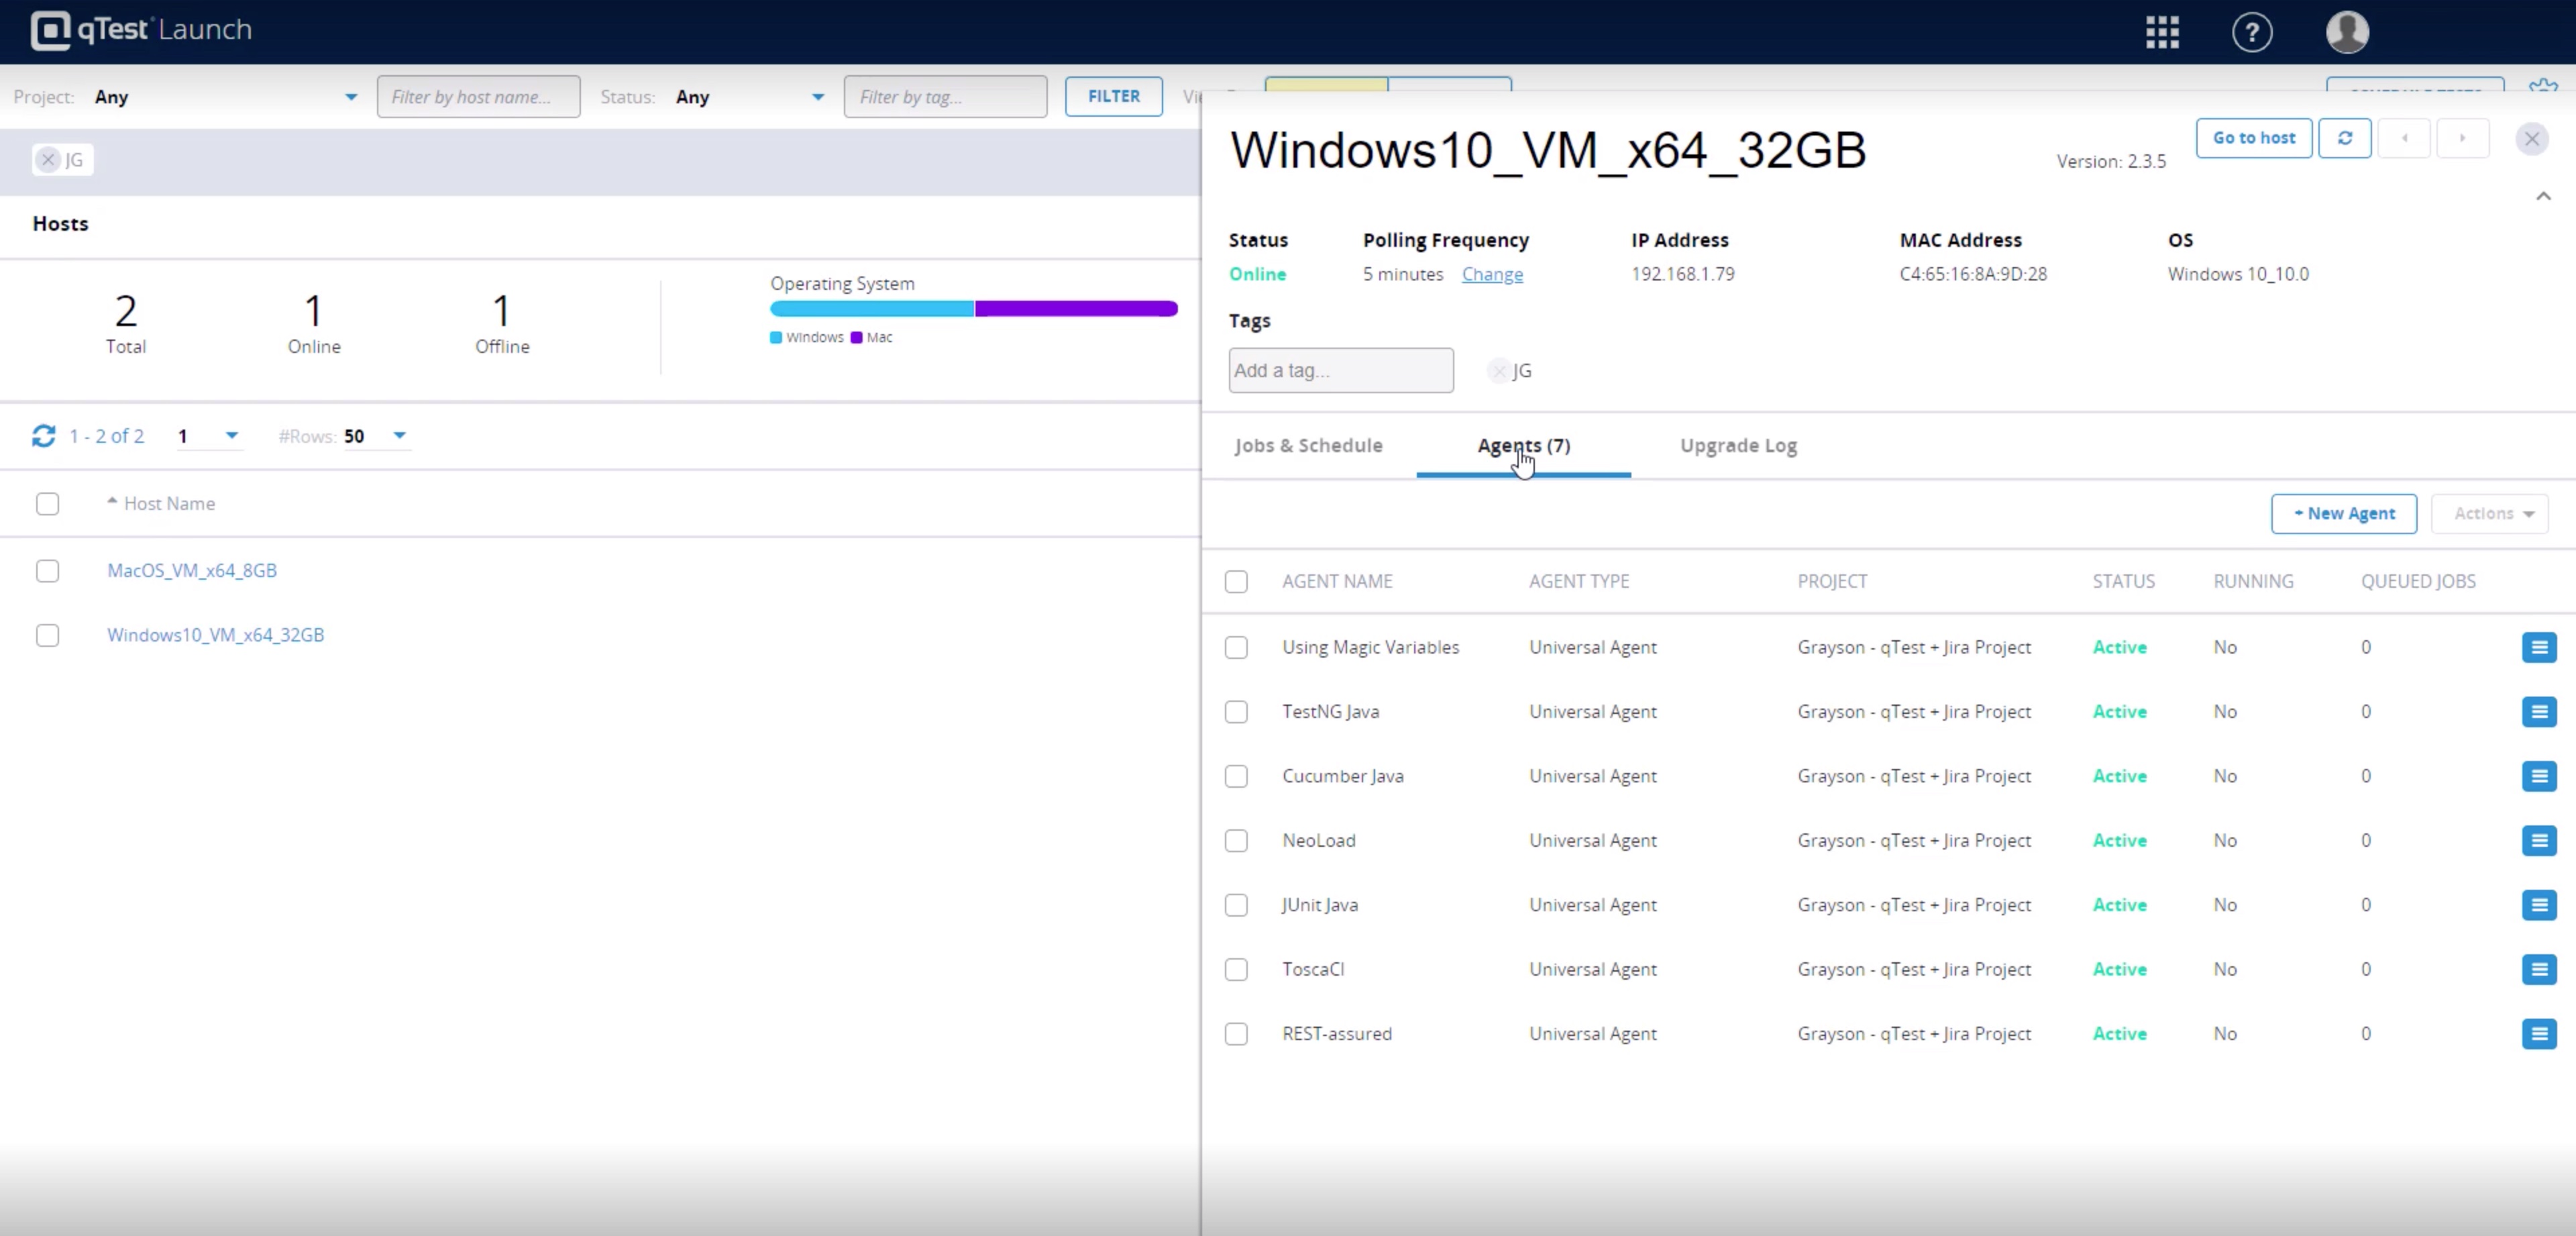Click the refresh icon beside Go to host
Screen dimensions: 2576x1236
tap(2345, 138)
